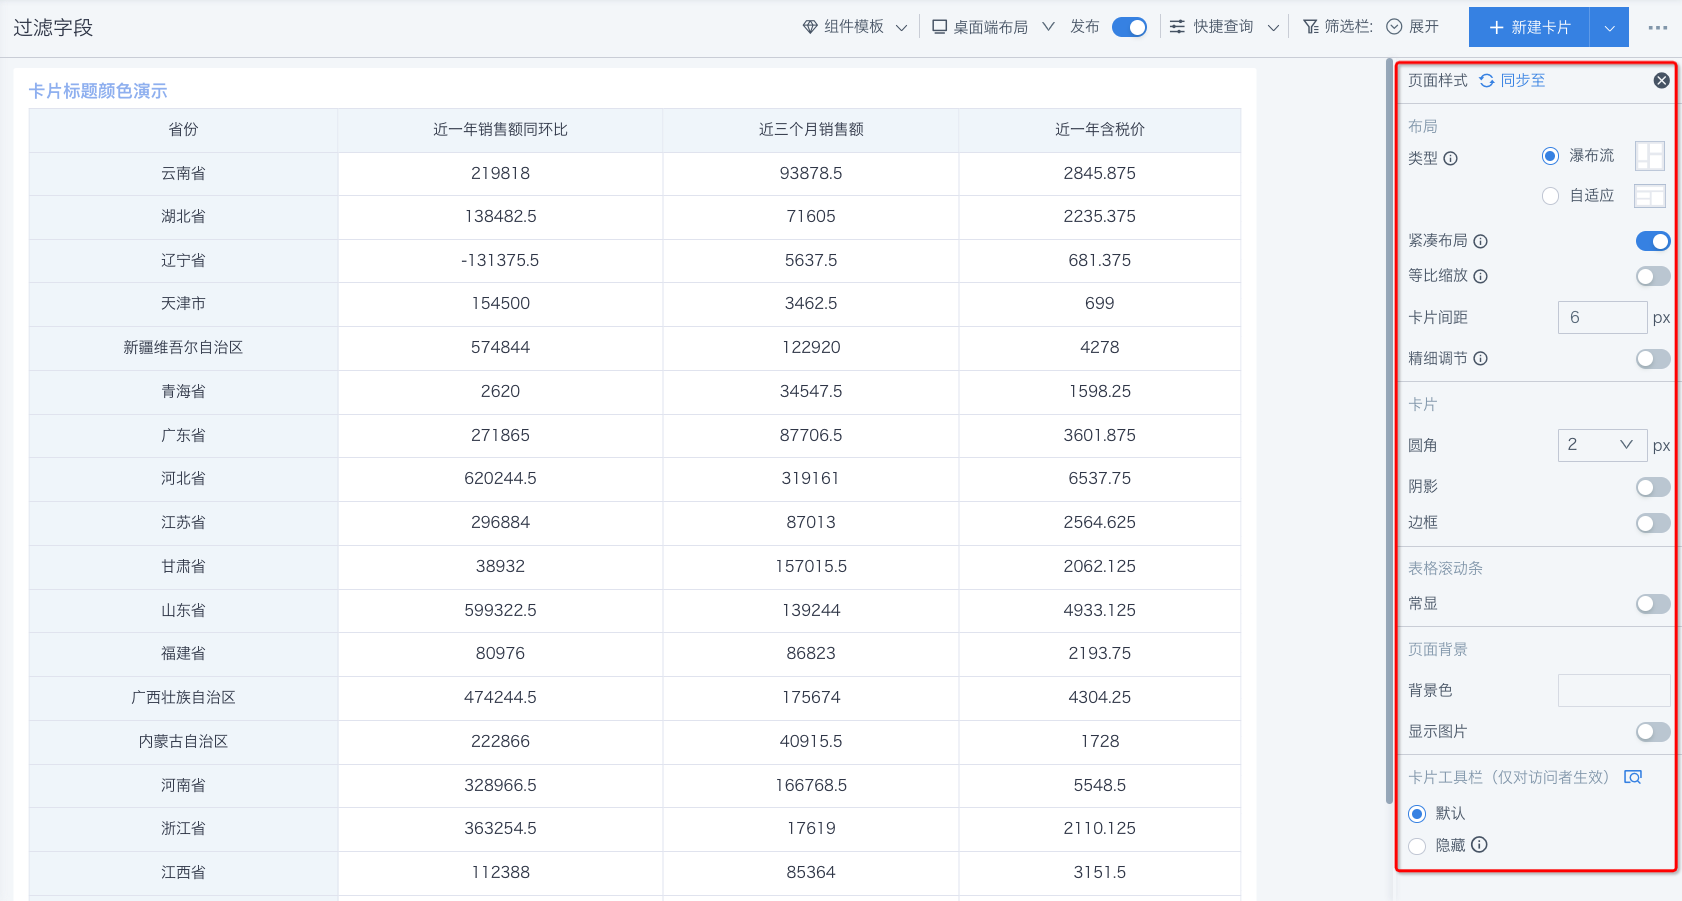Pick a page 背景色 color swatch

1613,690
